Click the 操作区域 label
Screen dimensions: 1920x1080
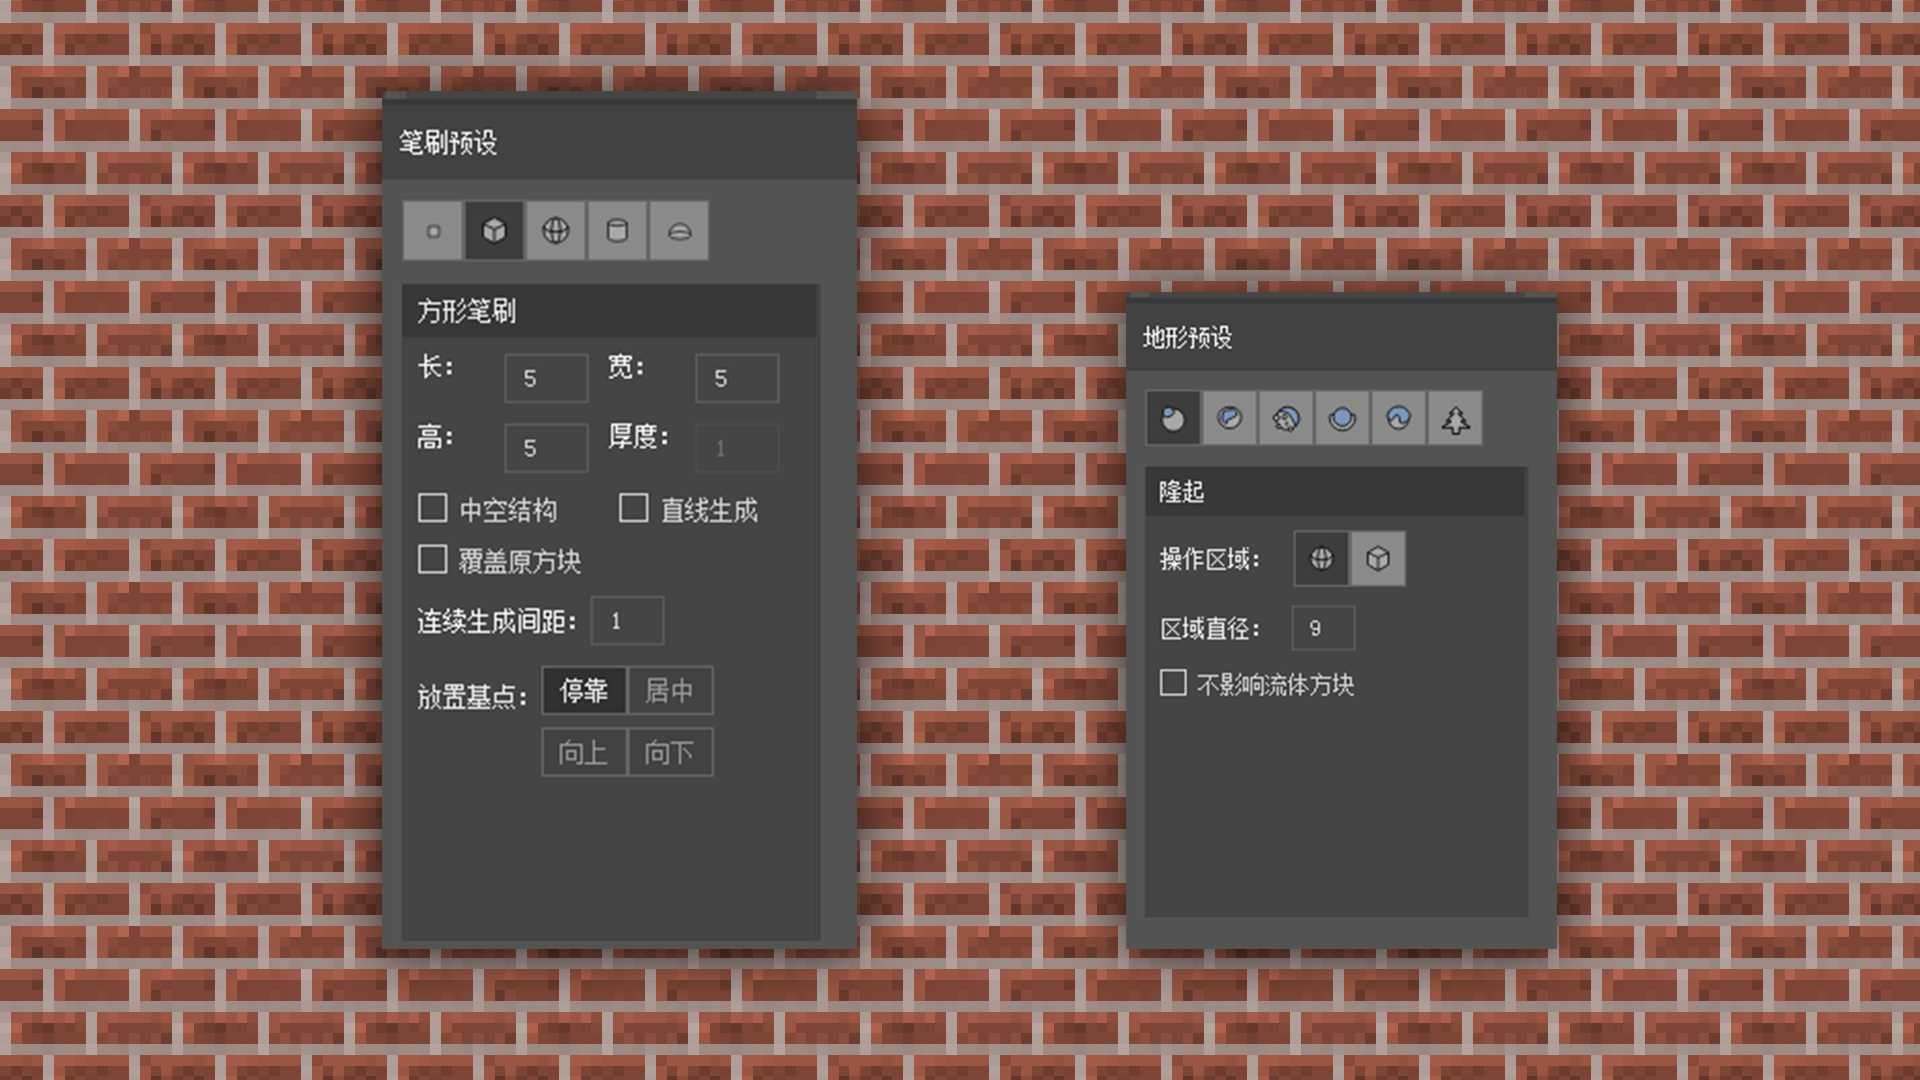1210,559
